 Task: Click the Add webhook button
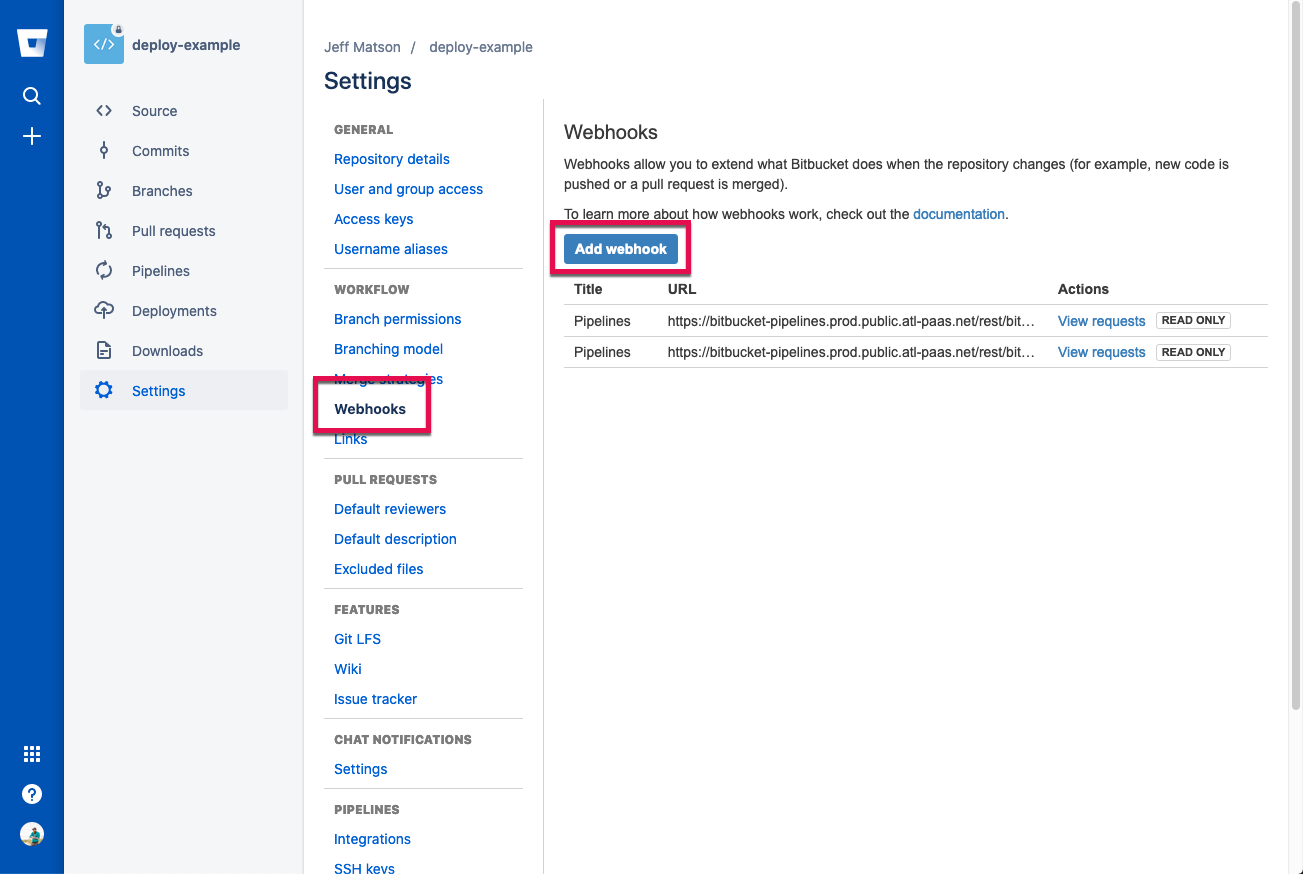coord(621,249)
